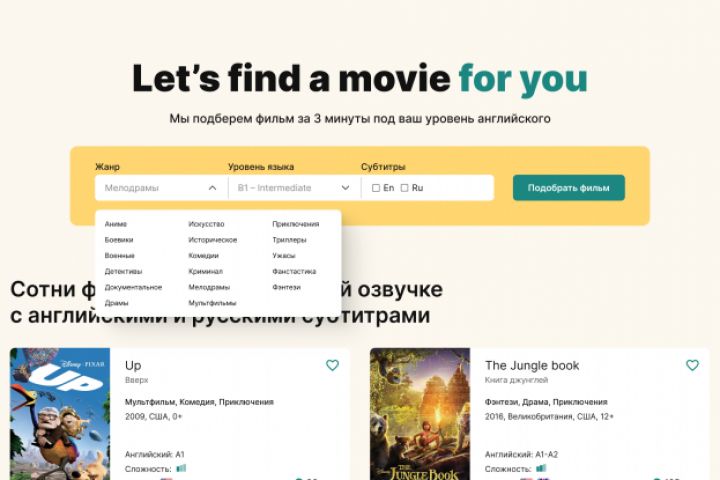Select Детективы in genre list
Viewport: 720px width, 480px height.
[123, 271]
